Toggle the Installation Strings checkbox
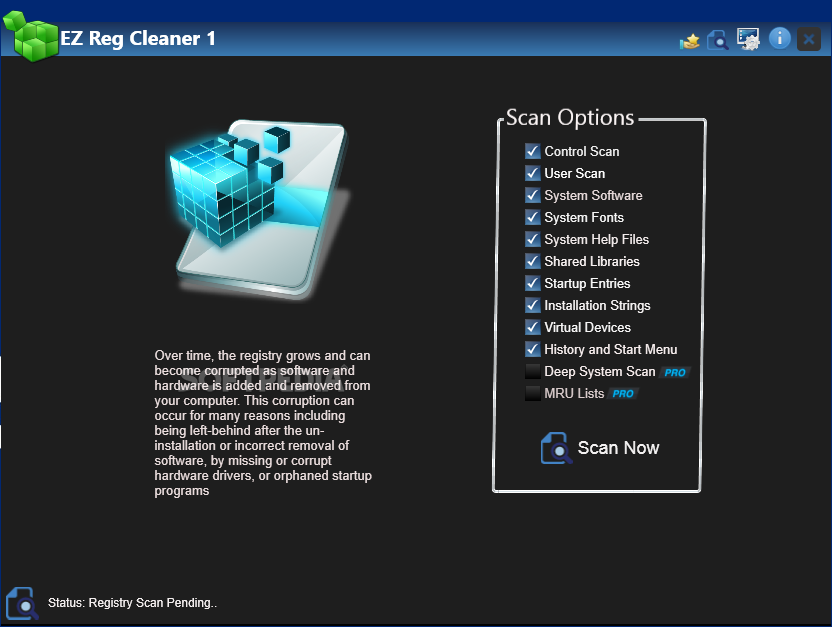The width and height of the screenshot is (832, 627). point(533,306)
